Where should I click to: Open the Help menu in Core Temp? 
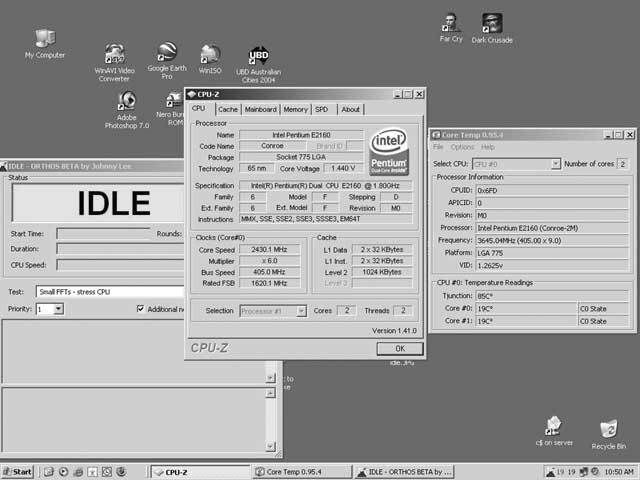pyautogui.click(x=487, y=147)
